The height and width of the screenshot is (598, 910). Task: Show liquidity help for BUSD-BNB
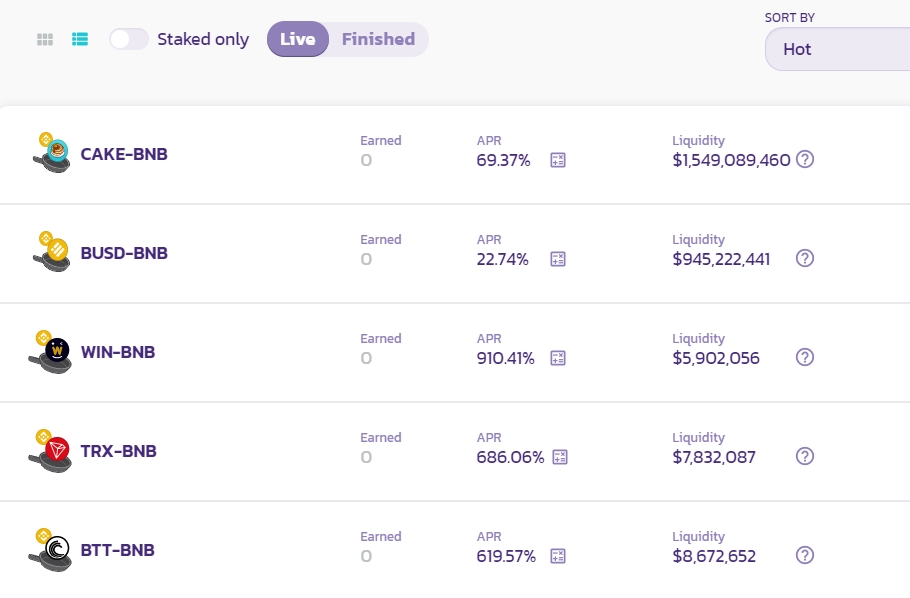(x=805, y=258)
